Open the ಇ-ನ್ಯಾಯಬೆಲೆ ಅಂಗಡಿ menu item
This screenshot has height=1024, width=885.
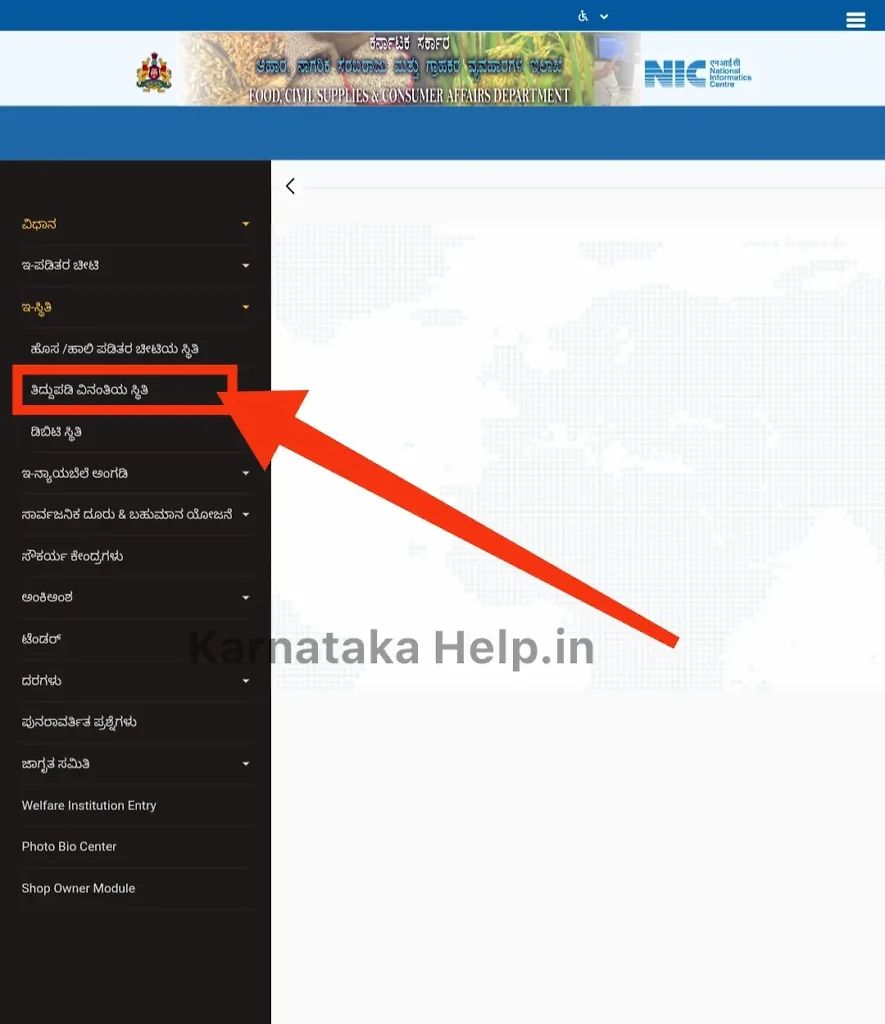(74, 473)
